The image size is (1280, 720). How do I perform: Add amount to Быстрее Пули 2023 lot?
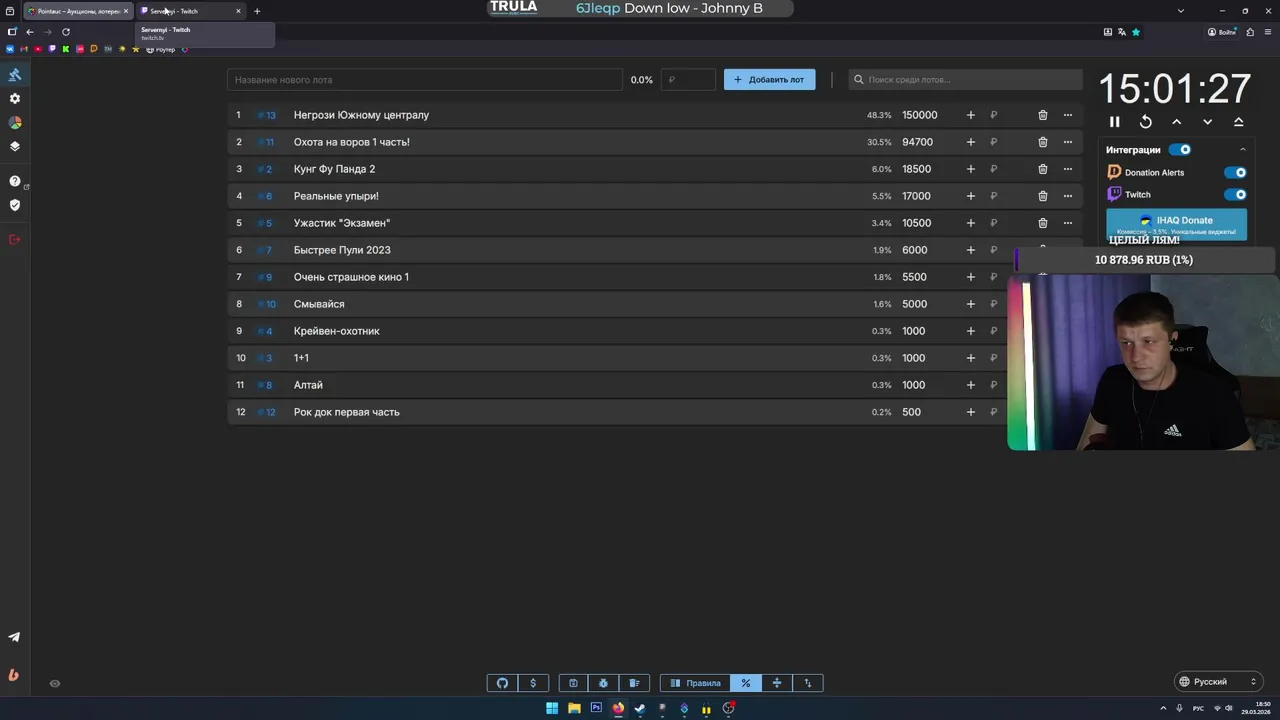(x=970, y=250)
